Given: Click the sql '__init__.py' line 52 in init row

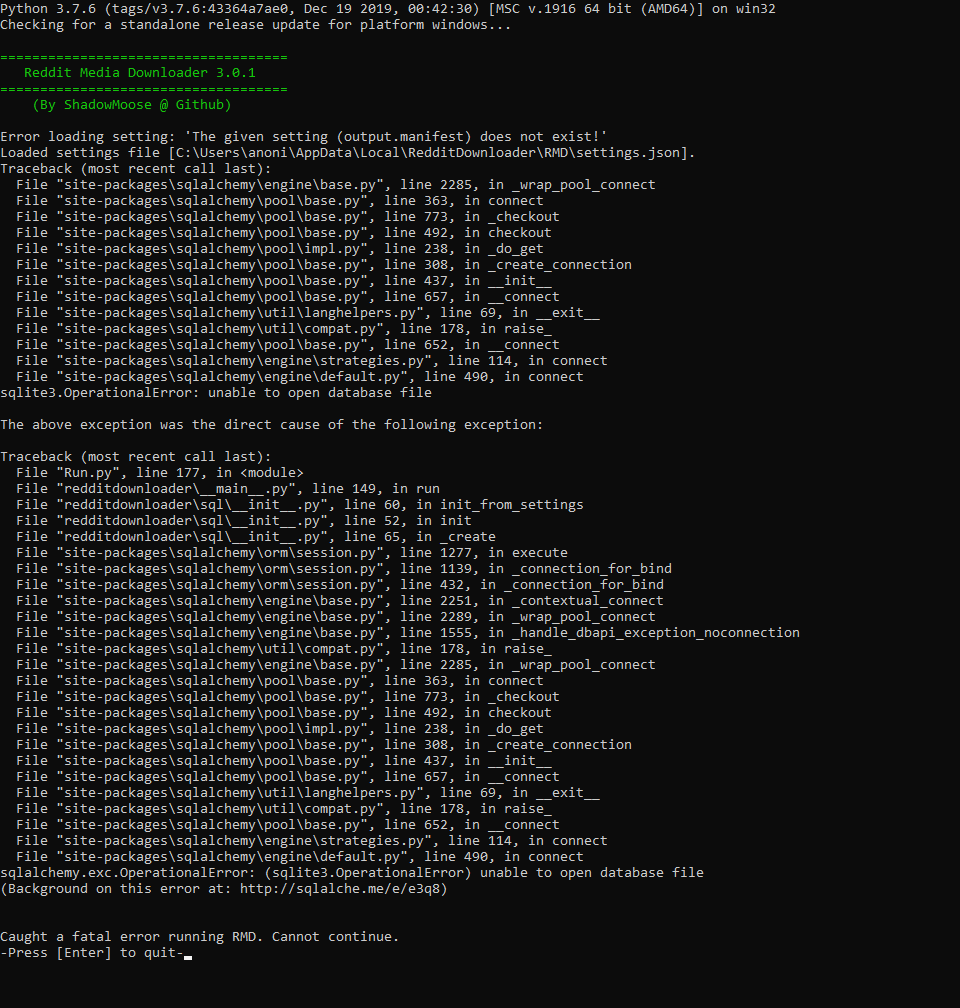Looking at the screenshot, I should coord(244,521).
